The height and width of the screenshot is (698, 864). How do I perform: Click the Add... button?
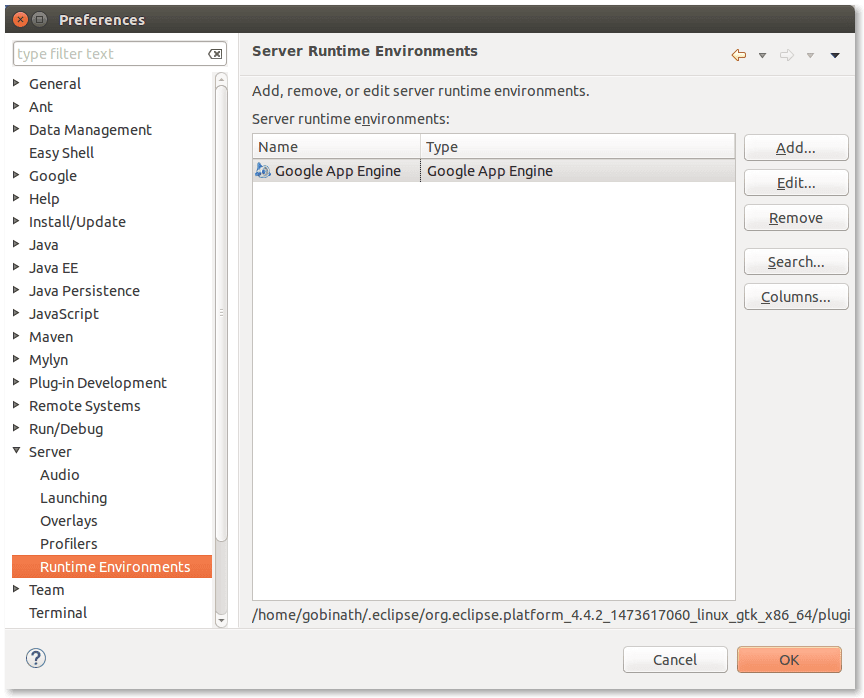coord(796,148)
